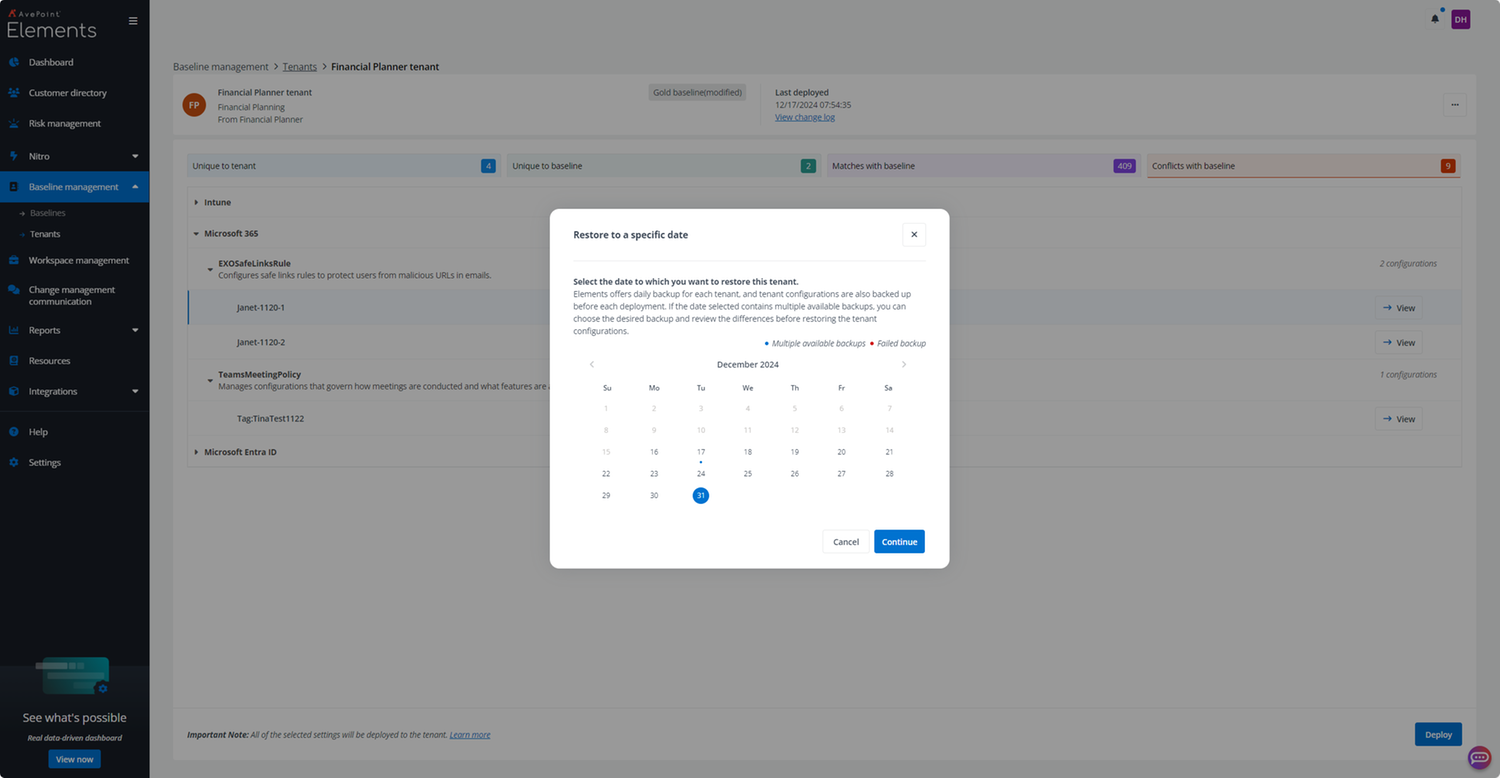Viewport: 1500px width, 778px height.
Task: Click the Reports chart icon
Action: coord(14,330)
